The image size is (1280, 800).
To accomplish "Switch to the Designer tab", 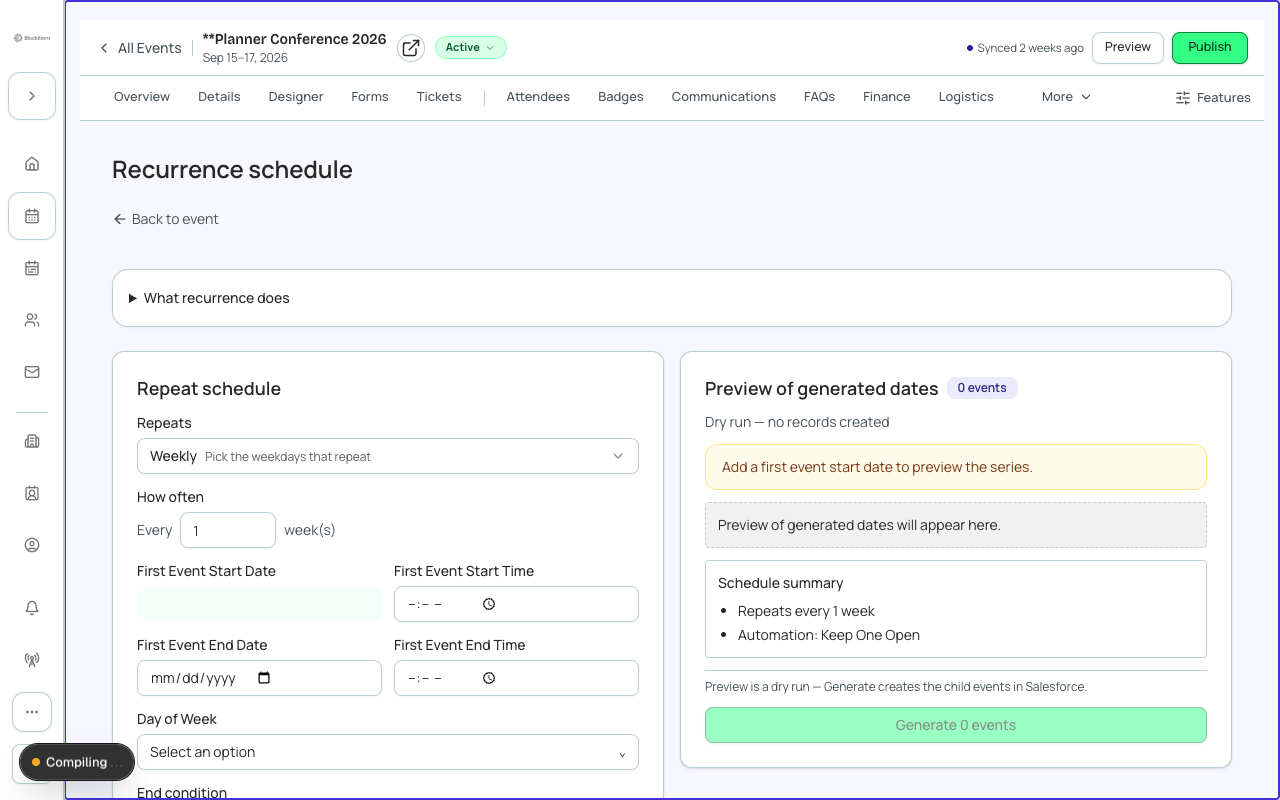I will pos(296,97).
